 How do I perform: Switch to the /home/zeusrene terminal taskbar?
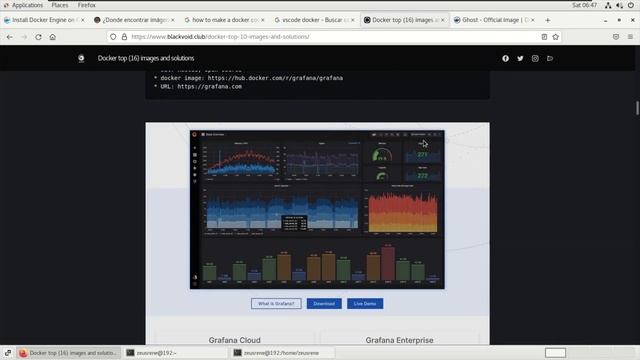pos(282,353)
